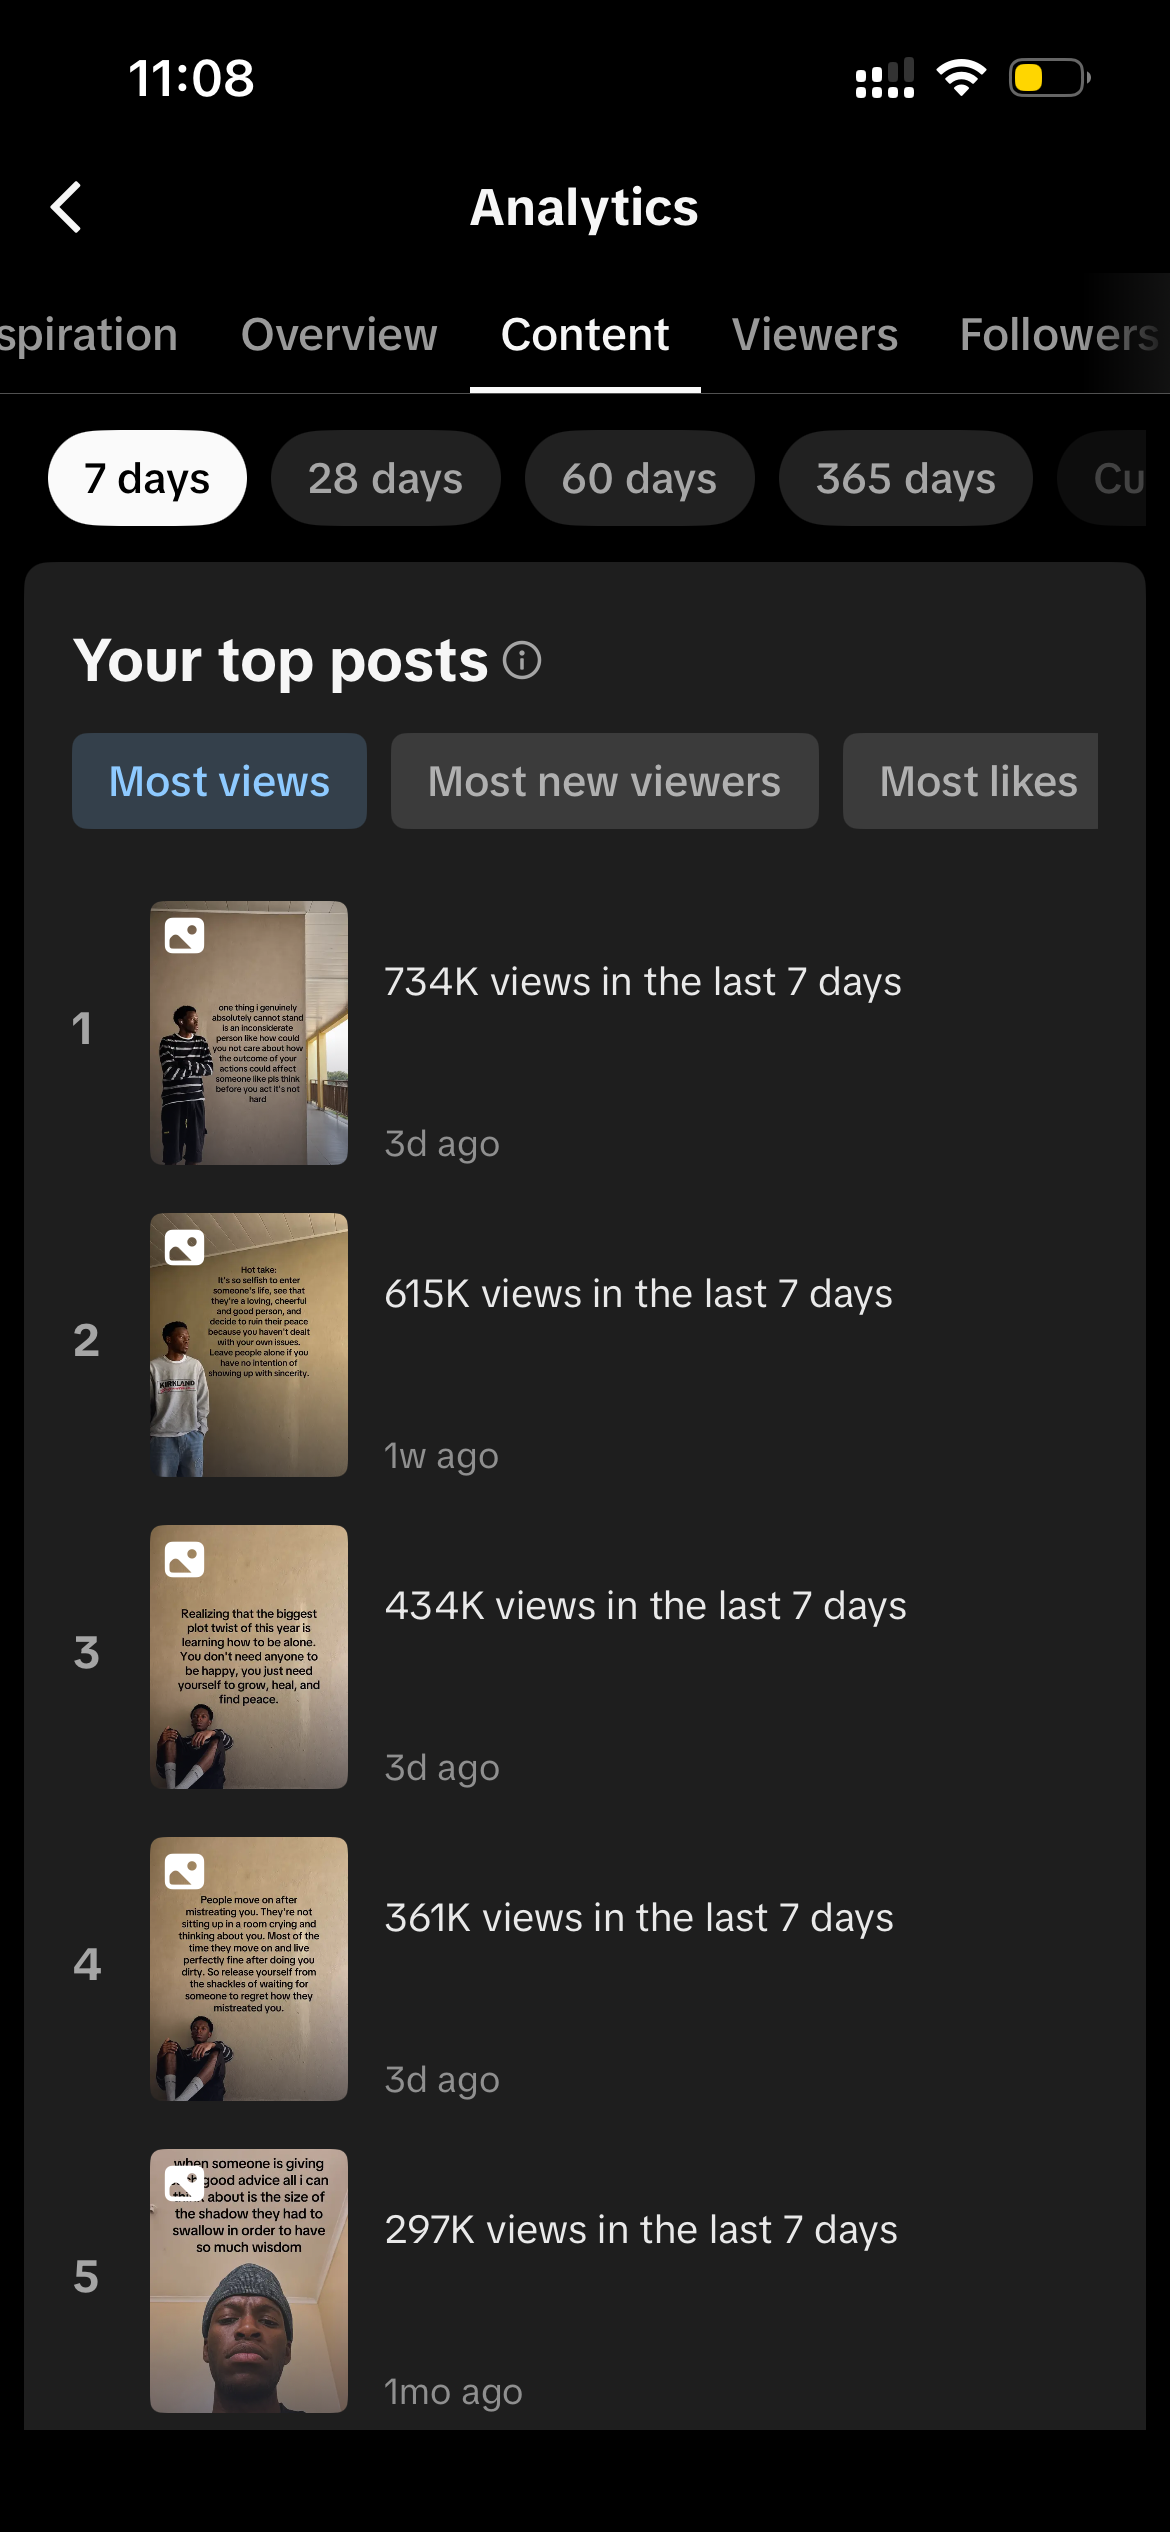The height and width of the screenshot is (2532, 1170).
Task: Select the 365 days range
Action: click(905, 478)
